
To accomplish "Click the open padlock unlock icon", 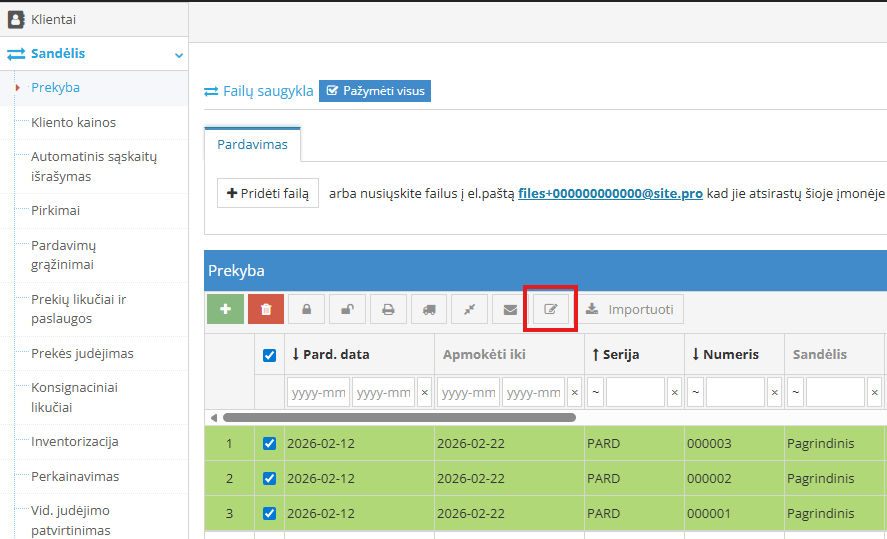I will (x=347, y=310).
